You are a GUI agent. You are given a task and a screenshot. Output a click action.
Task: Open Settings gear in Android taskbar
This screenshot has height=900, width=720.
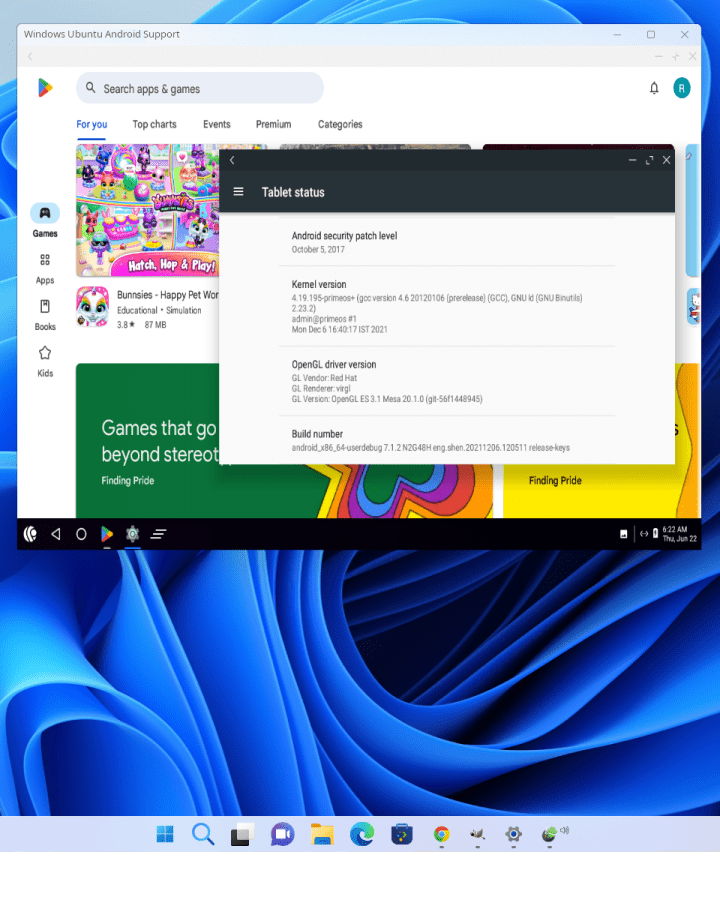click(132, 534)
